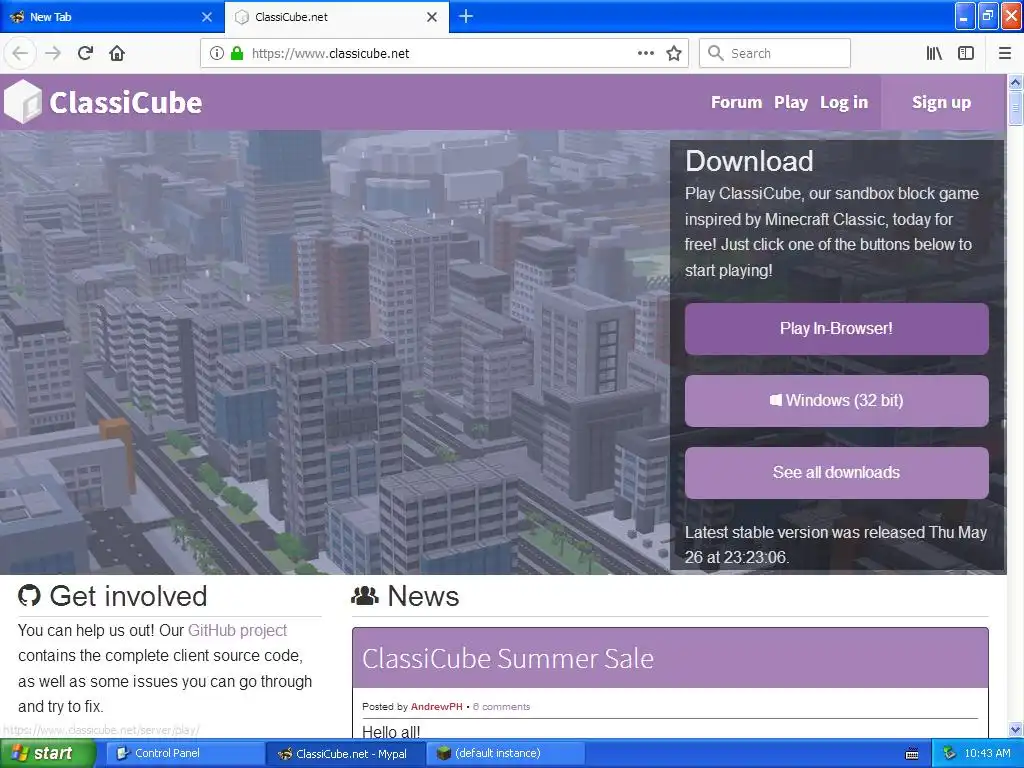This screenshot has height=768, width=1024.
Task: Click the GitHub octocat icon
Action: point(29,596)
